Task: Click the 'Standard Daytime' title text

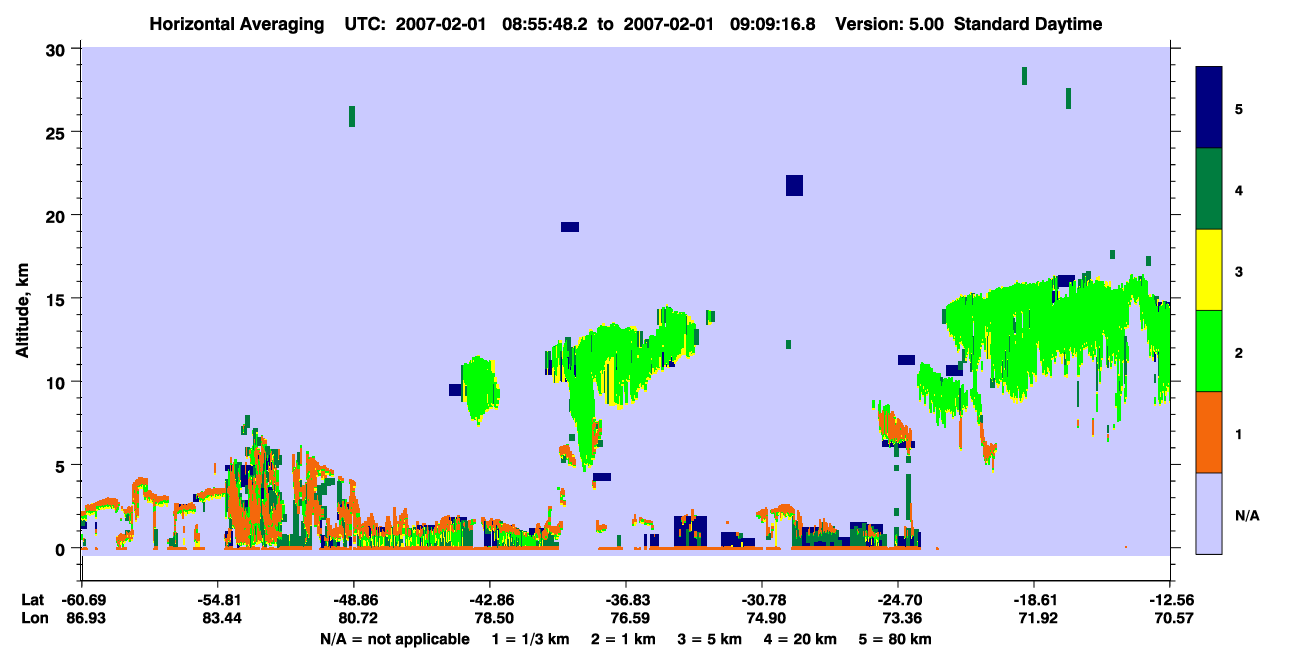Action: tap(1028, 24)
